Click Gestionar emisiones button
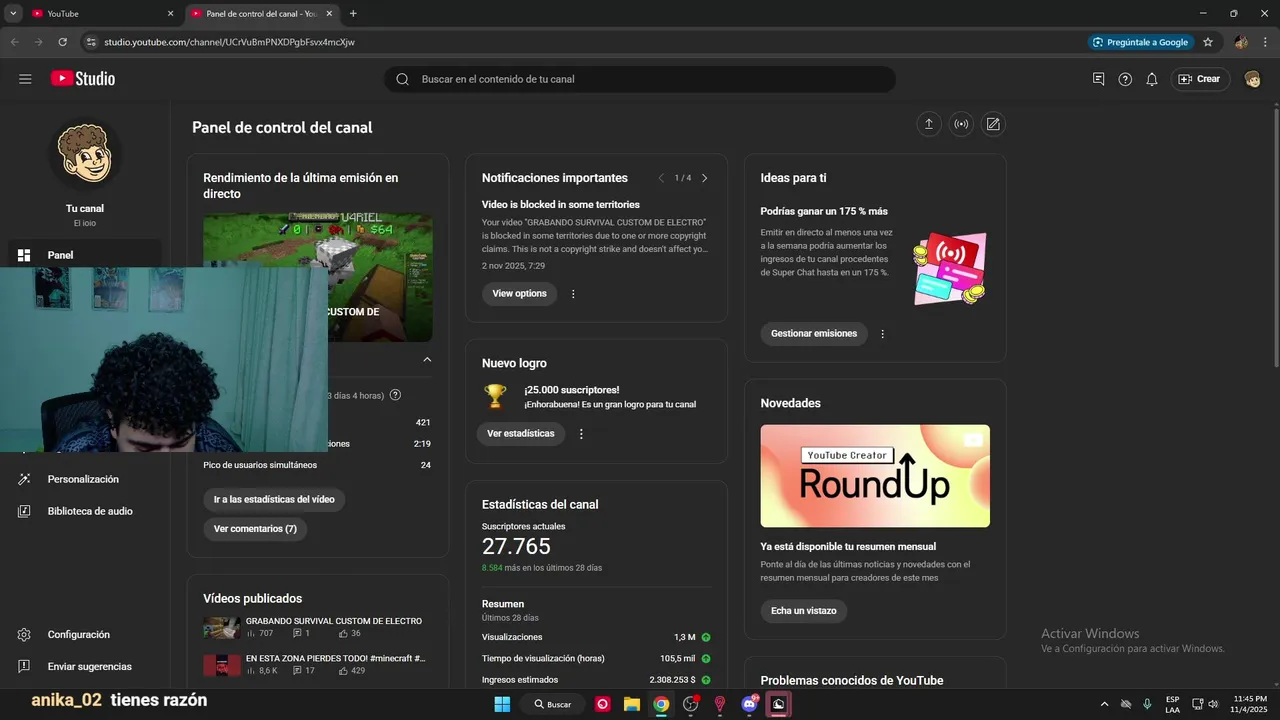 (814, 334)
